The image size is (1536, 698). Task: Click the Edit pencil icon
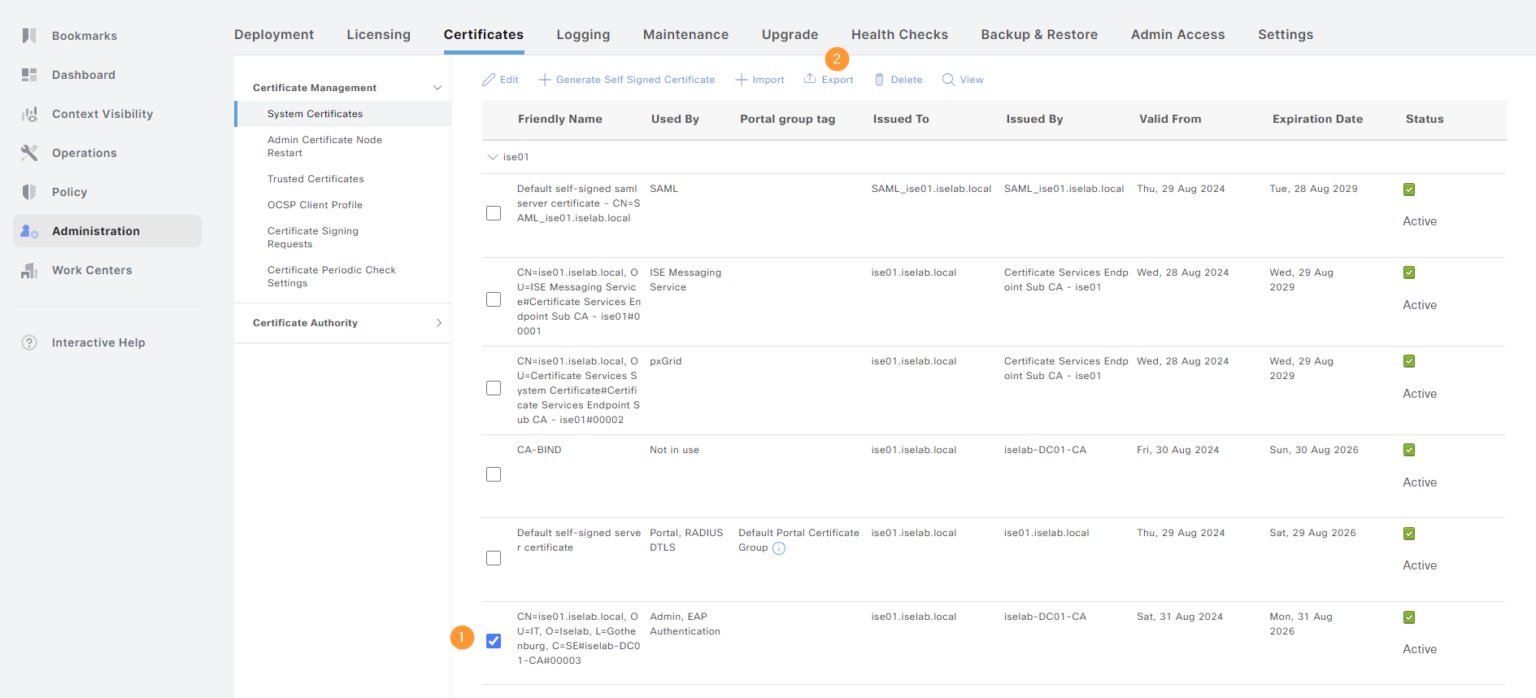[x=489, y=80]
